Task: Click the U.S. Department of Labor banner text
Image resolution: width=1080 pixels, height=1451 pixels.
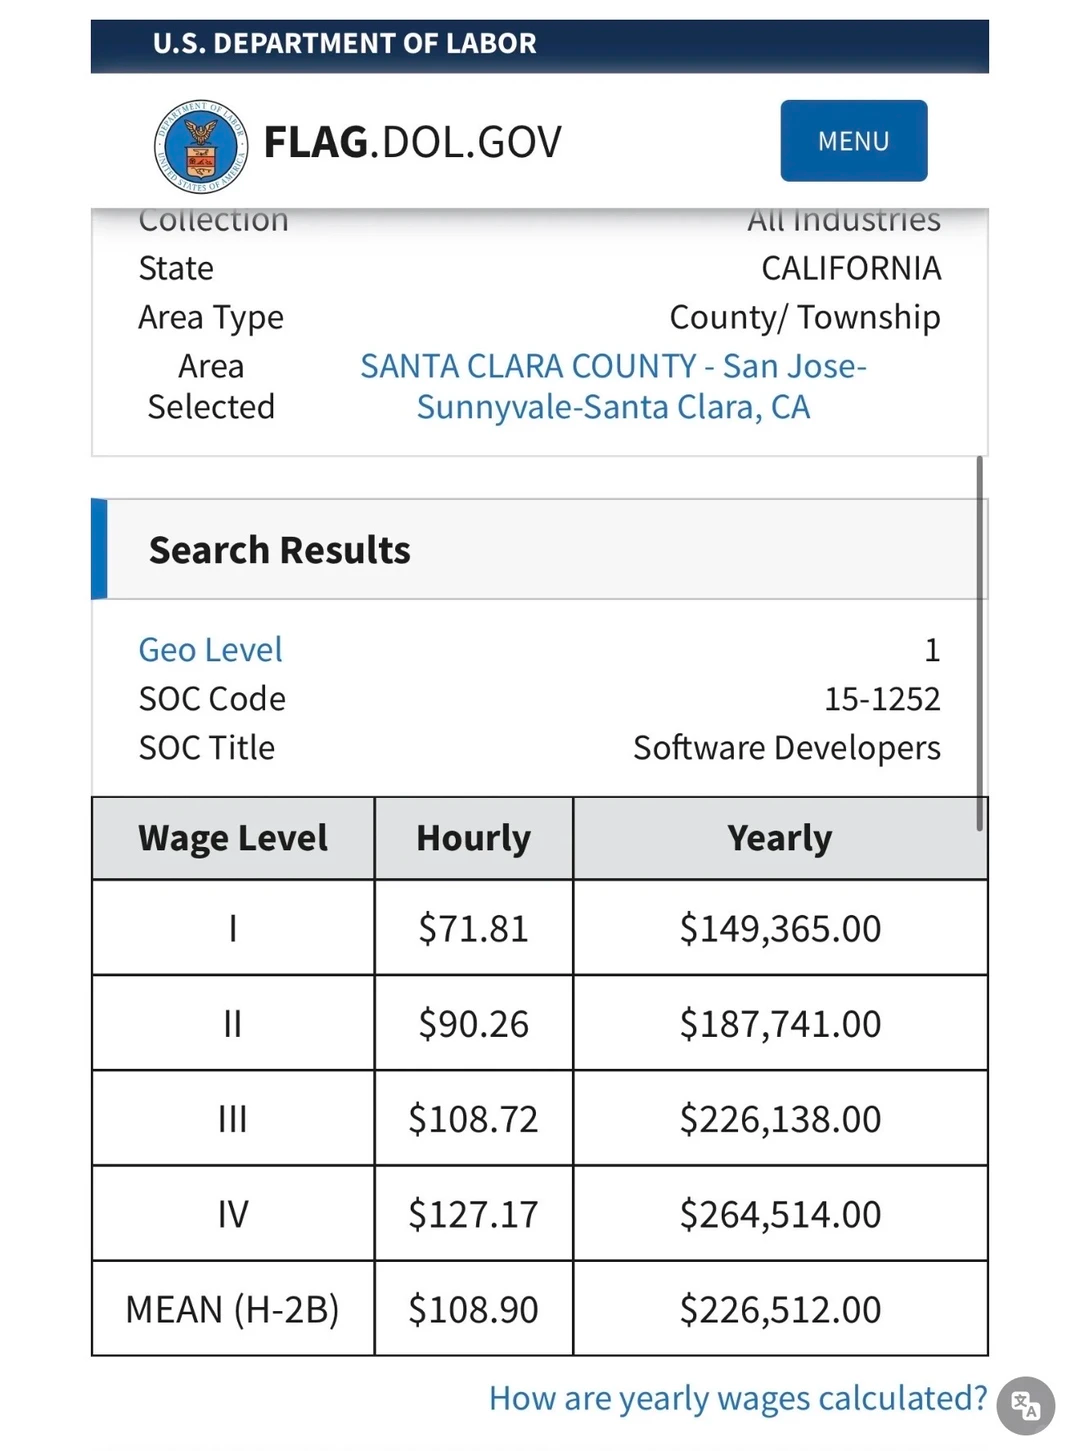Action: 344,44
